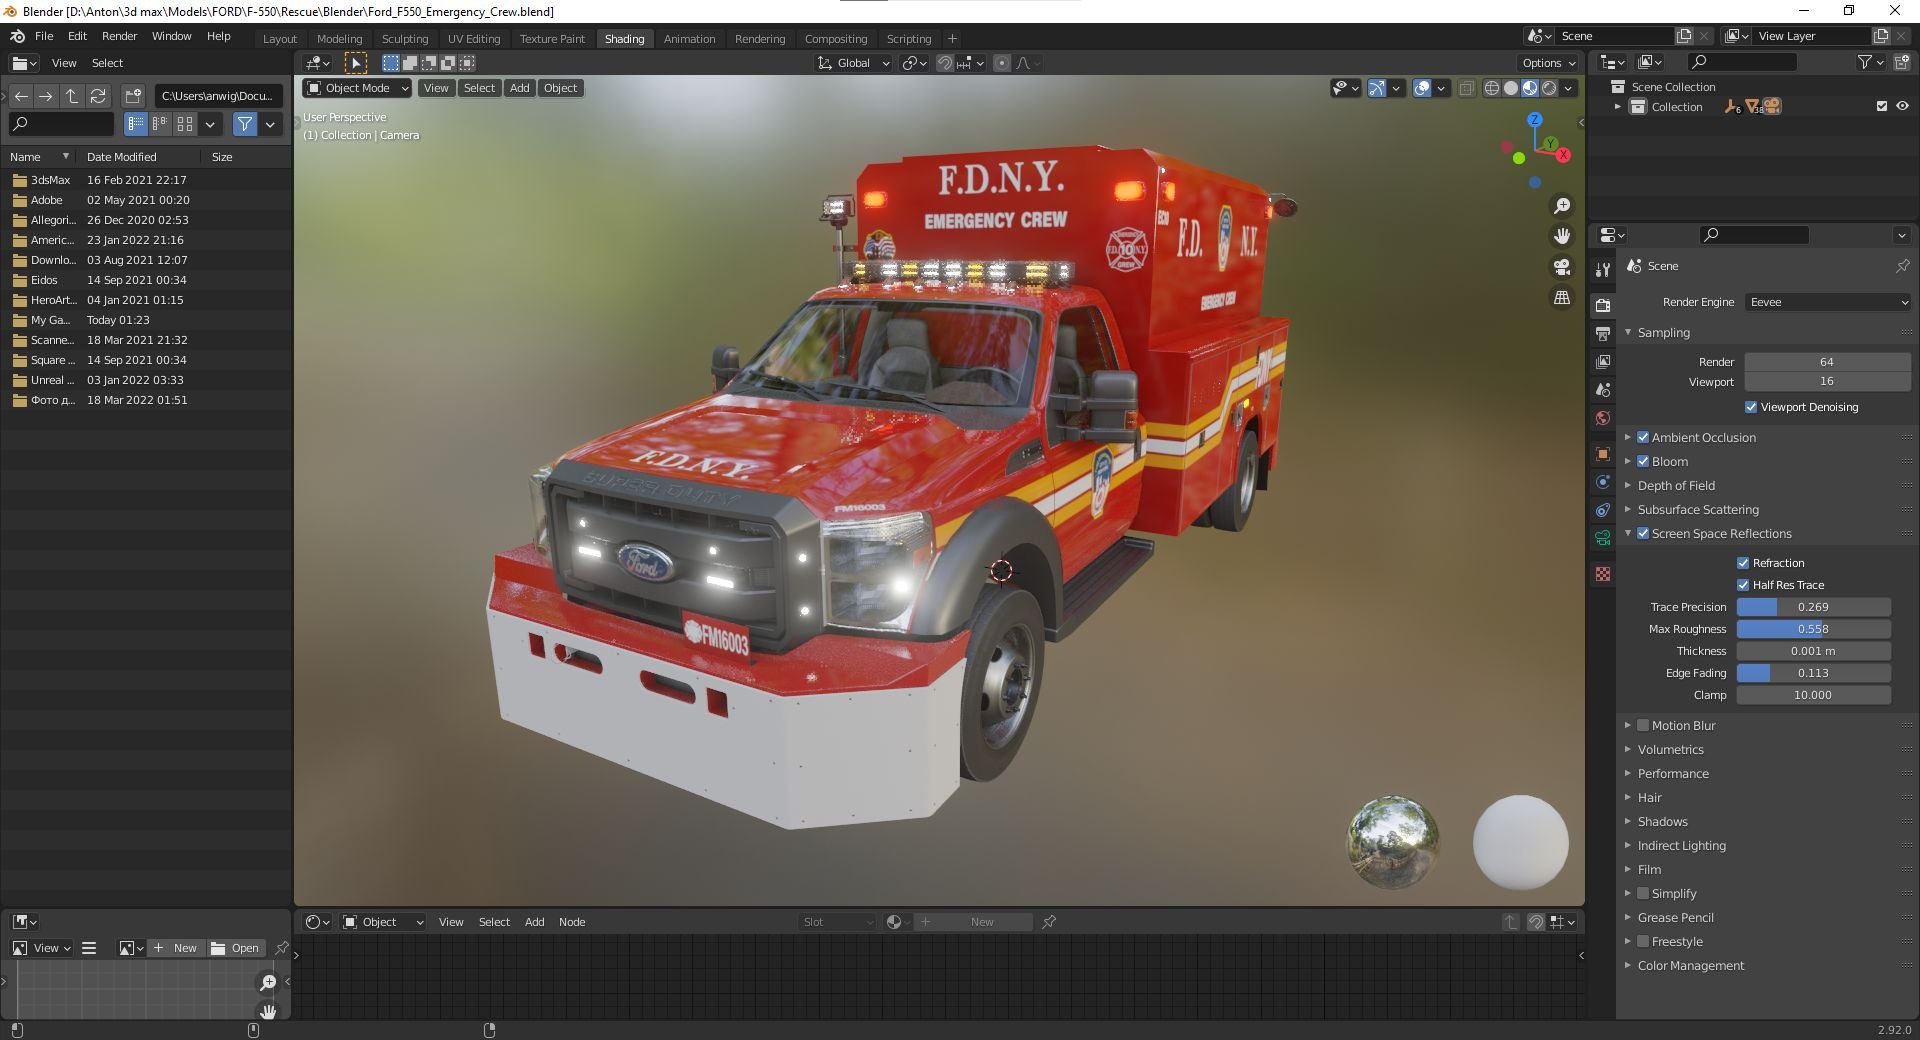
Task: Pin the Scene properties panel
Action: [x=1902, y=266]
